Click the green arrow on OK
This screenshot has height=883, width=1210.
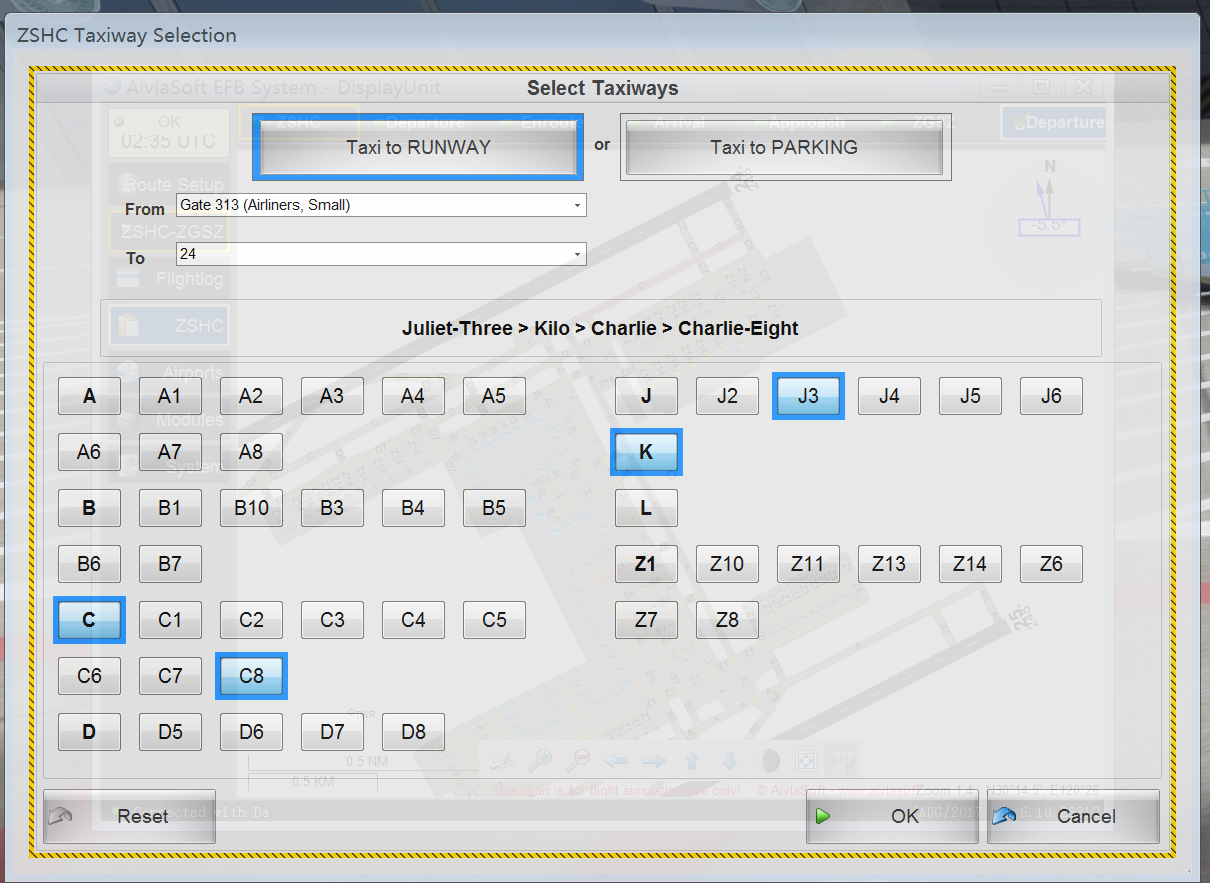point(823,816)
